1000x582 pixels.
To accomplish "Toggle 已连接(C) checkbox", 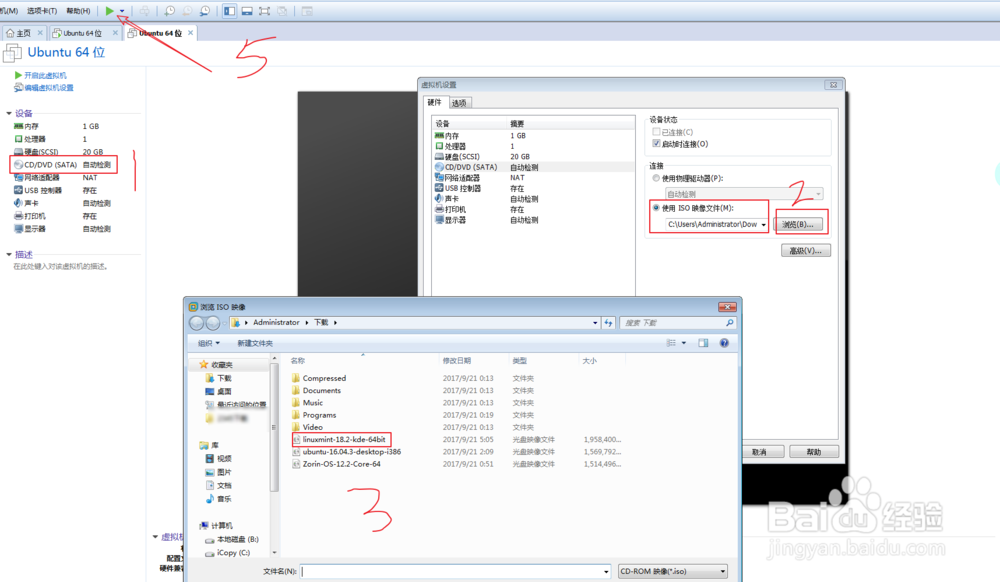I will click(x=656, y=132).
